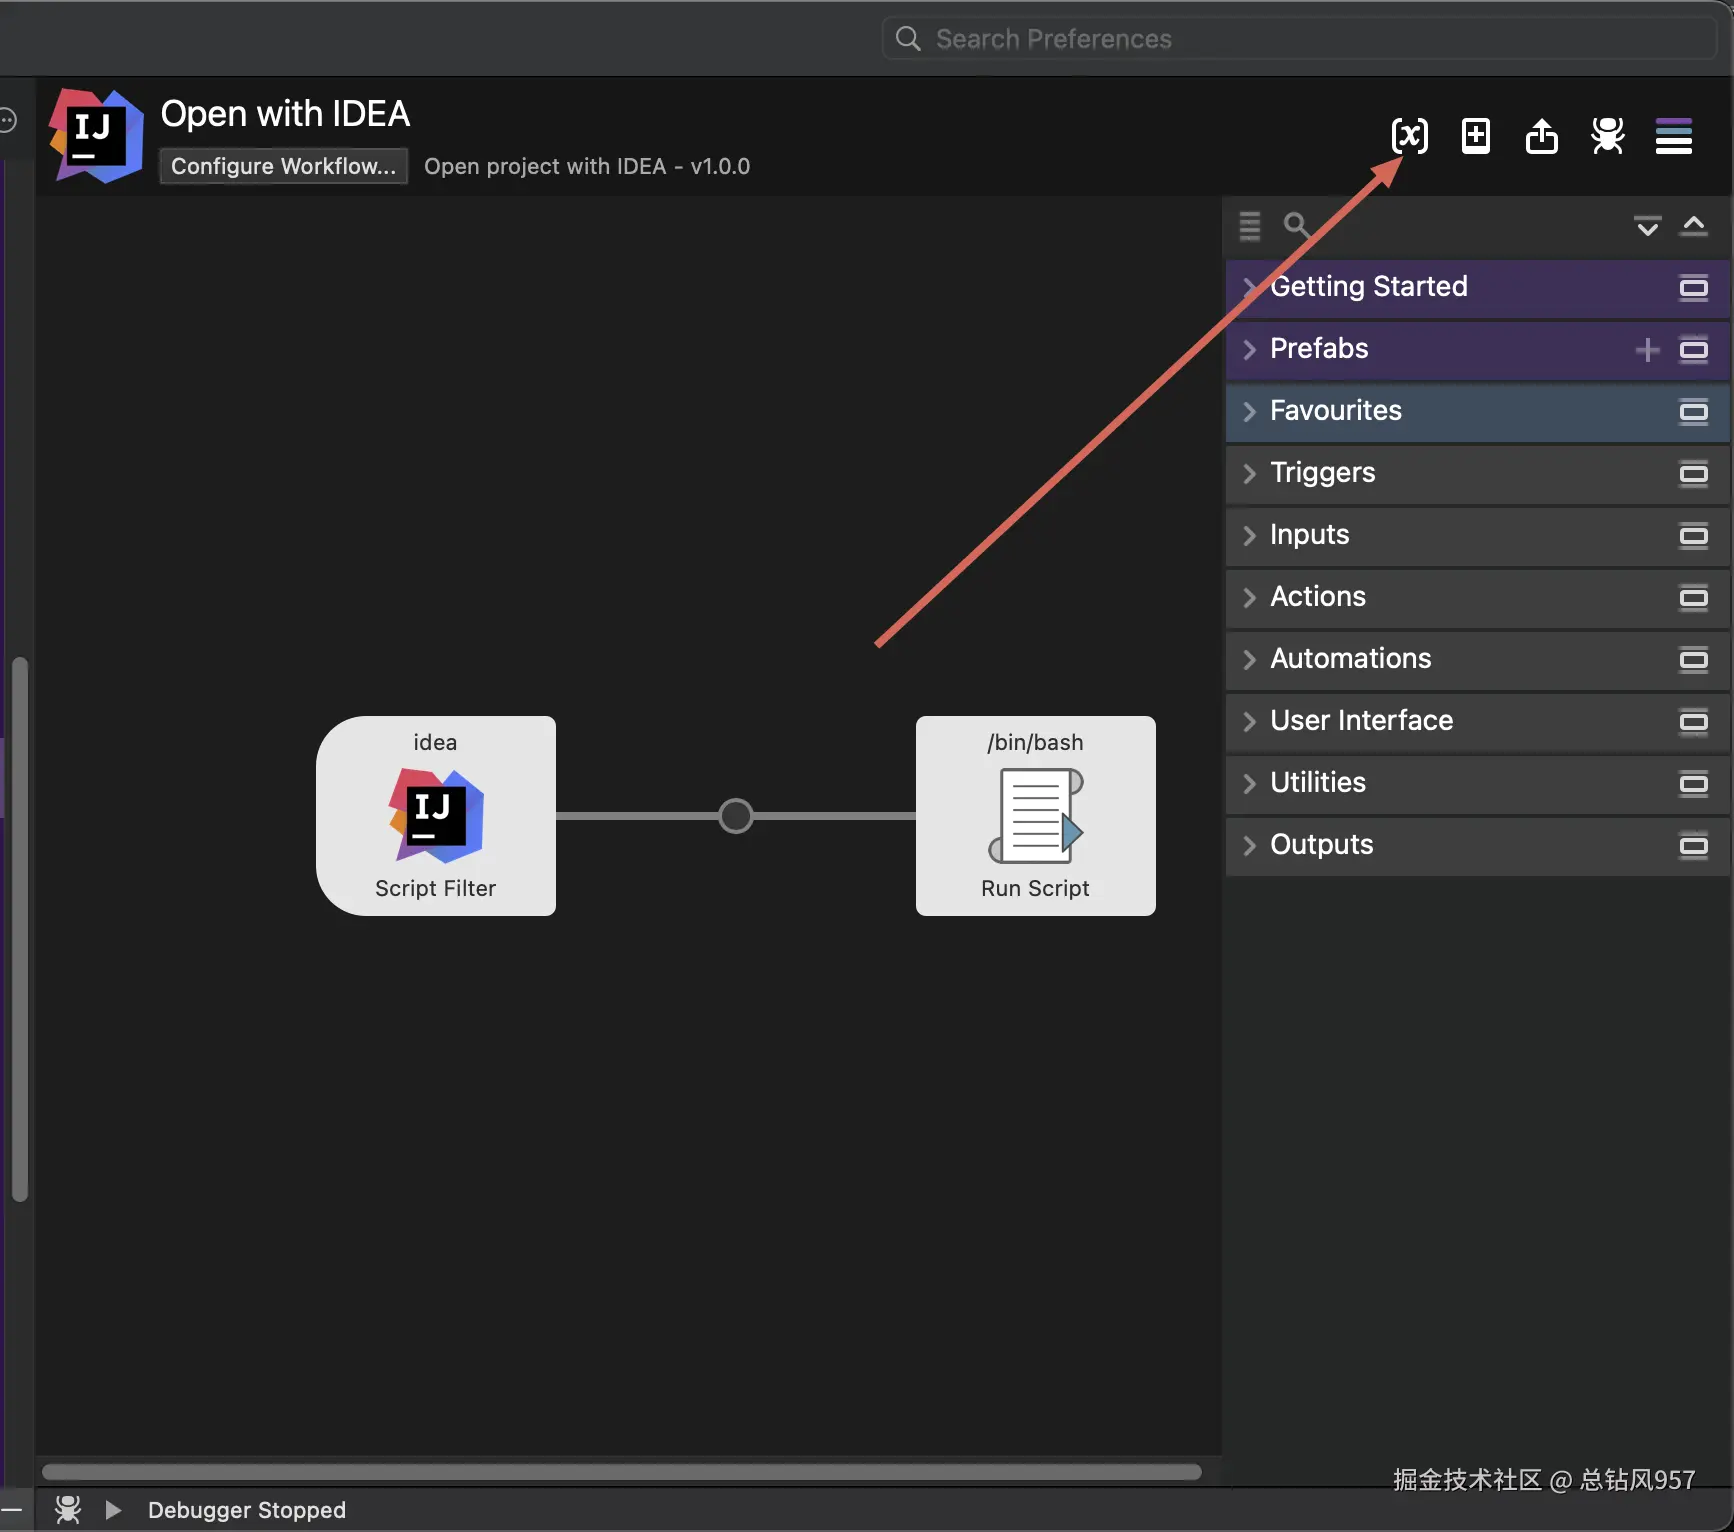Select the /bin/bash Run Script object
This screenshot has height=1532, width=1734.
pos(1035,815)
